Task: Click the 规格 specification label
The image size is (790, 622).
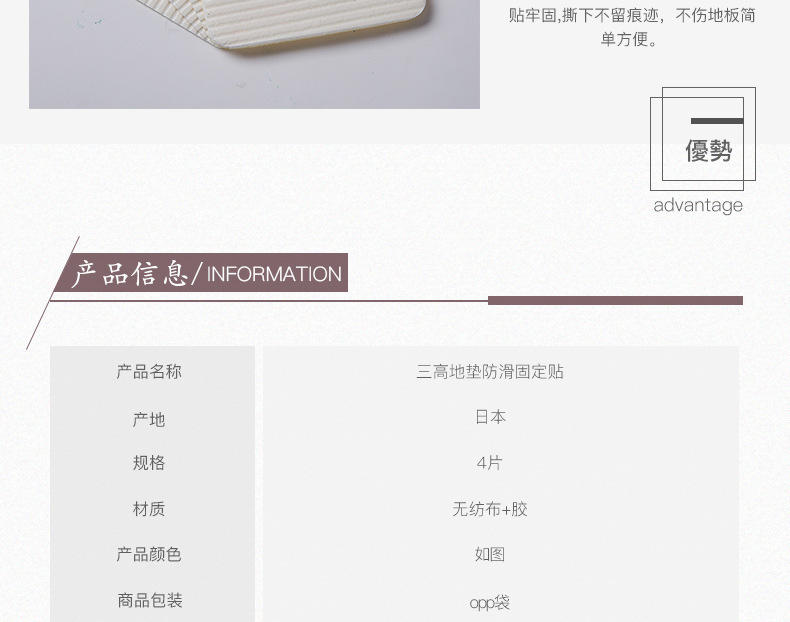Action: pyautogui.click(x=149, y=462)
